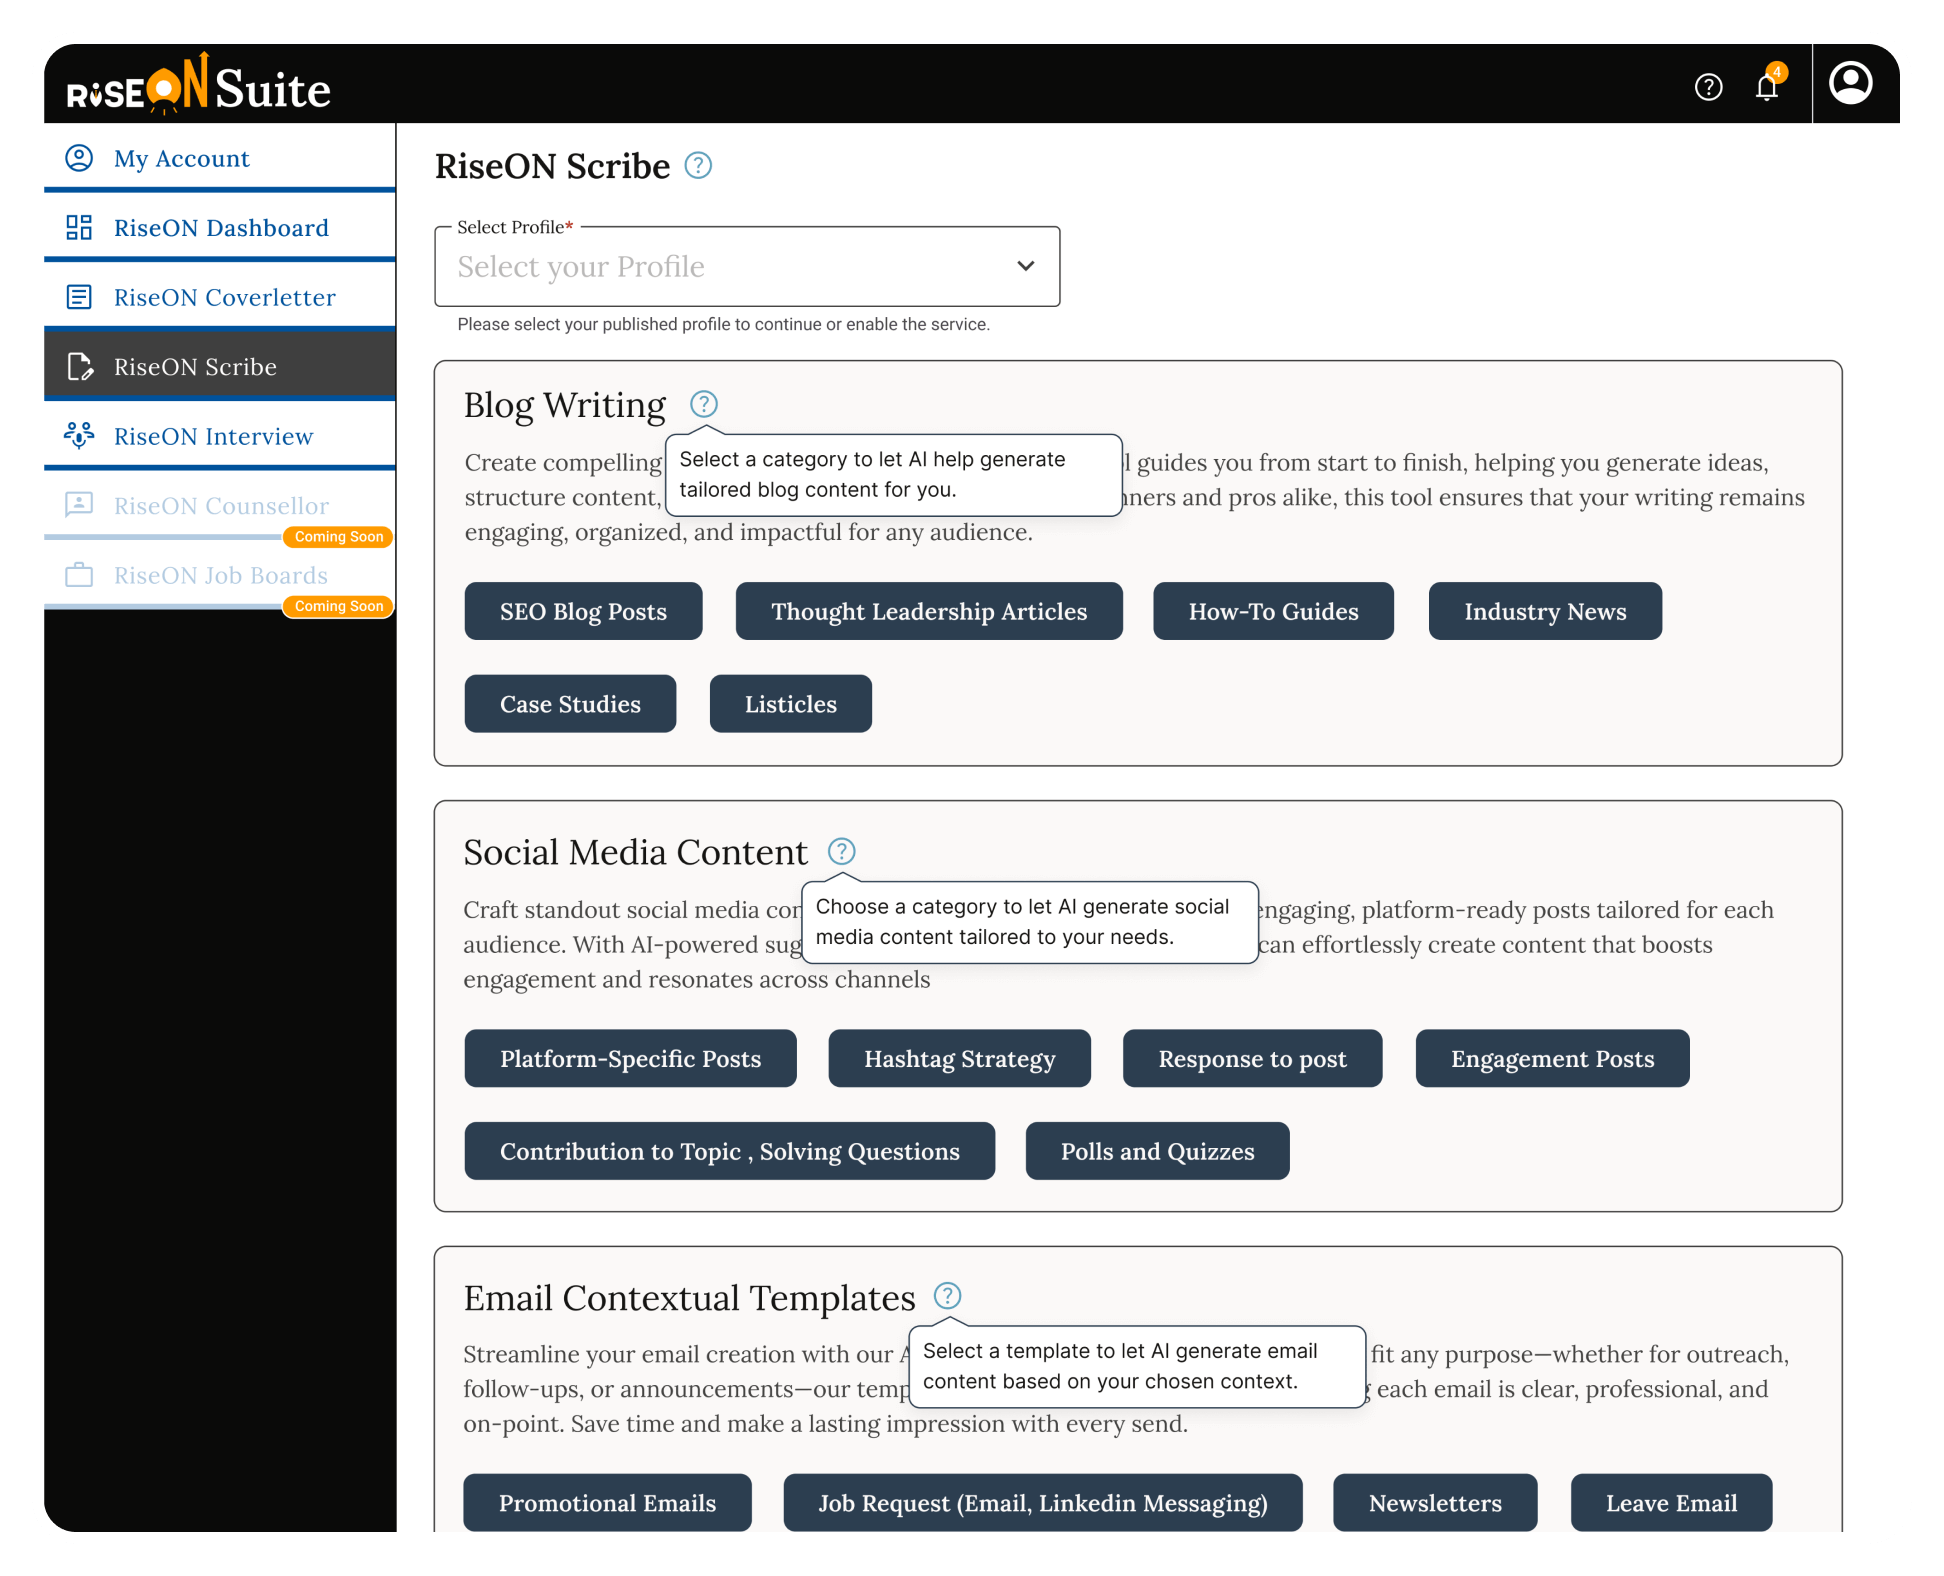Image resolution: width=1944 pixels, height=1576 pixels.
Task: Open the user profile avatar icon
Action: pyautogui.click(x=1850, y=83)
